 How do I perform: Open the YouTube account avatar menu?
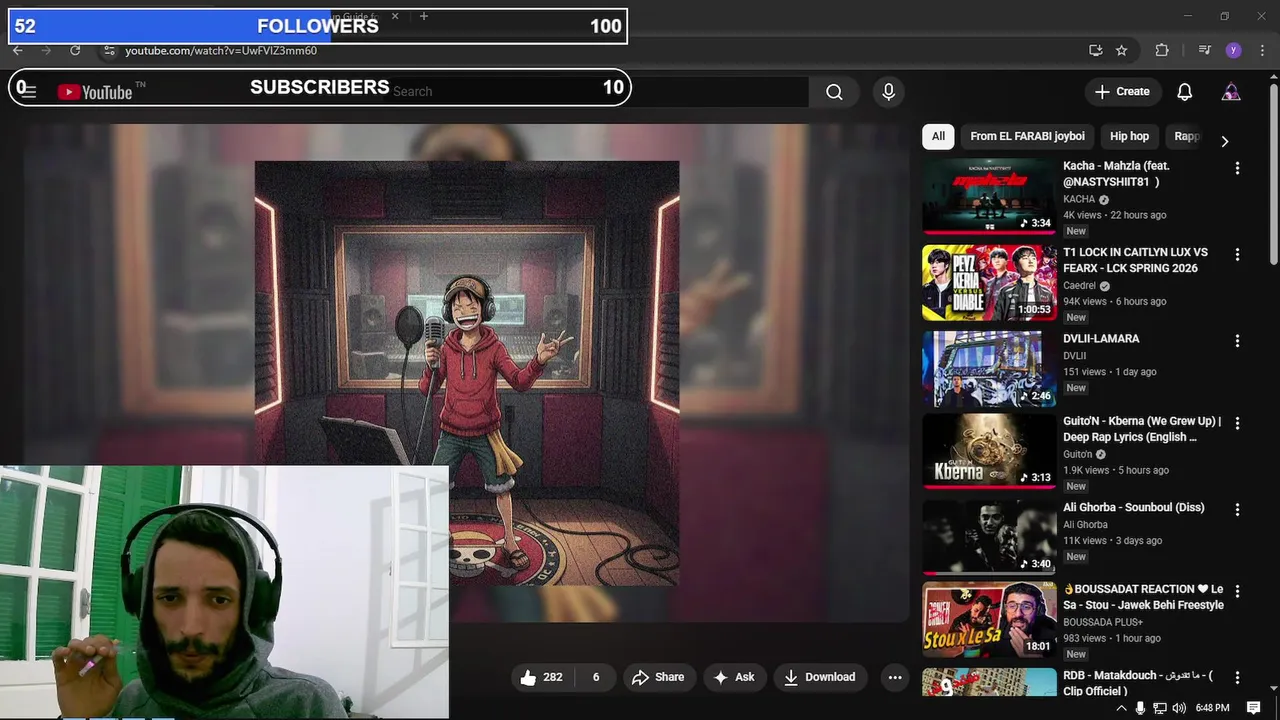coord(1231,92)
